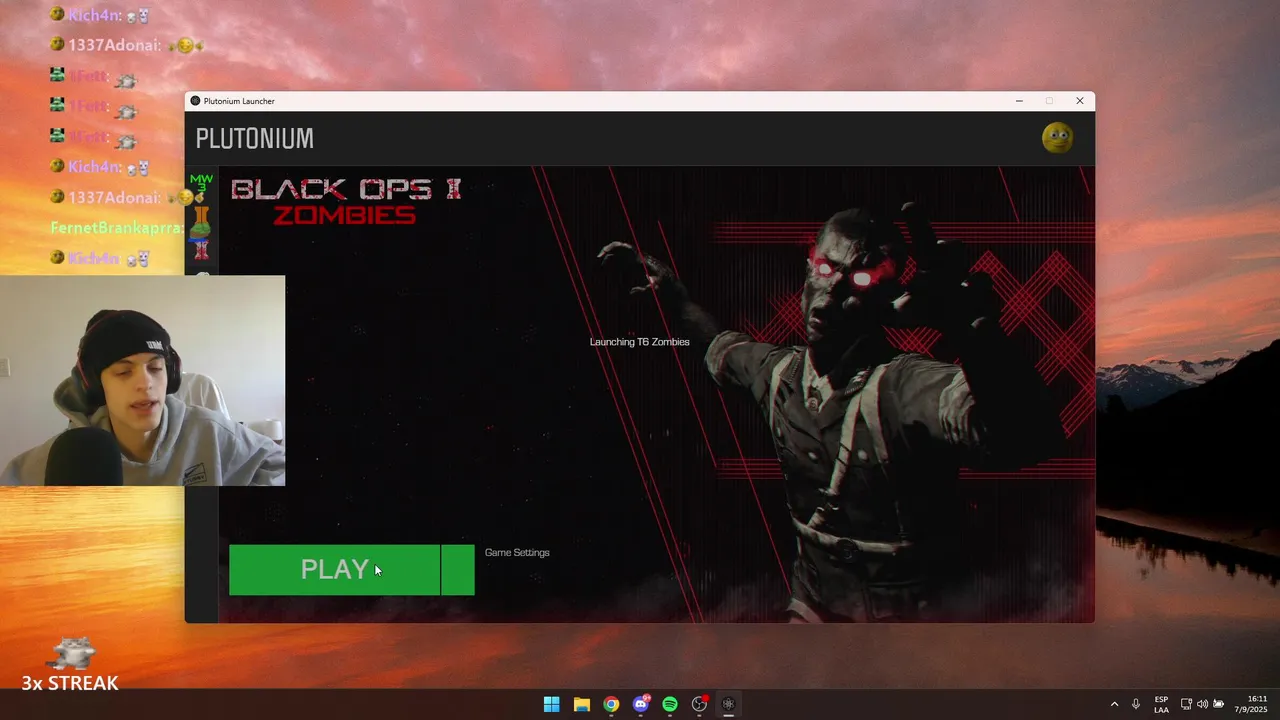
Task: Select the red Black Ops II zombies icon
Action: tap(201, 250)
